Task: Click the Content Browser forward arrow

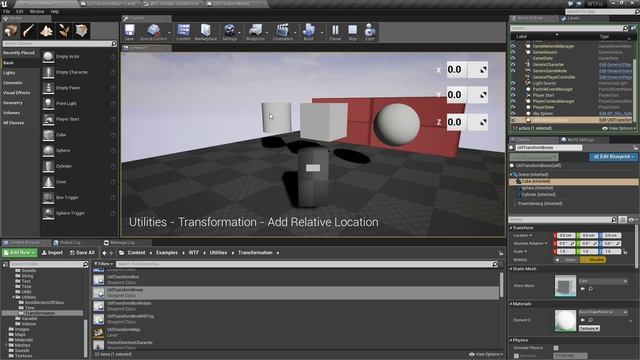Action: coord(111,253)
